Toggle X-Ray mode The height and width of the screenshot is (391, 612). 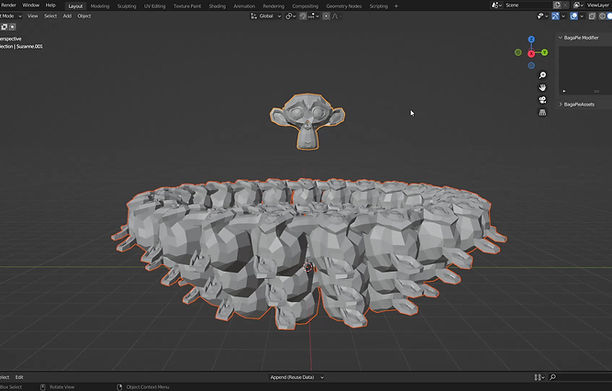pyautogui.click(x=592, y=16)
